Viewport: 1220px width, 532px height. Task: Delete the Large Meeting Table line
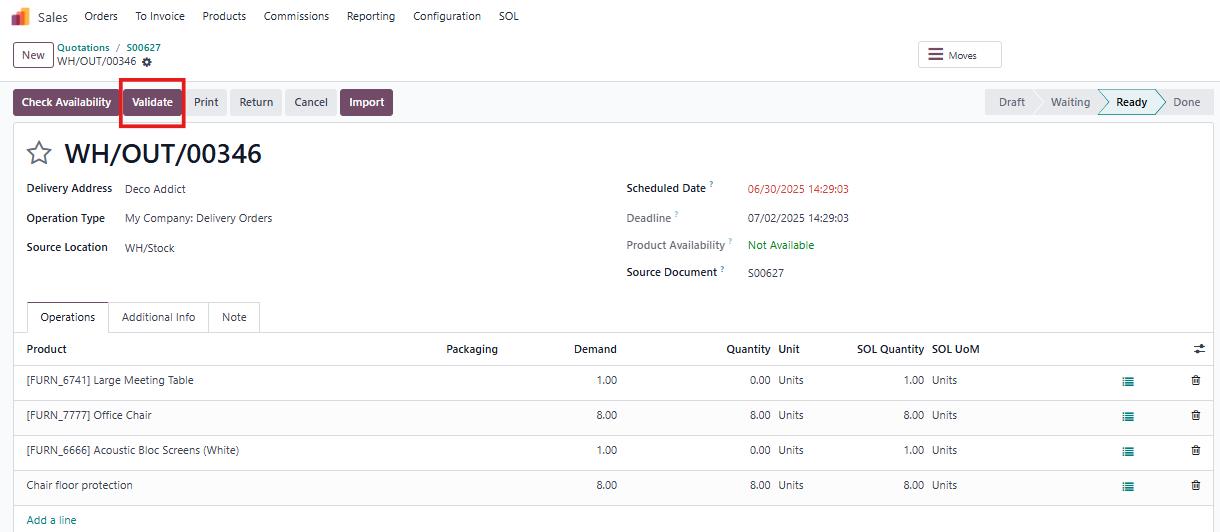[1195, 380]
